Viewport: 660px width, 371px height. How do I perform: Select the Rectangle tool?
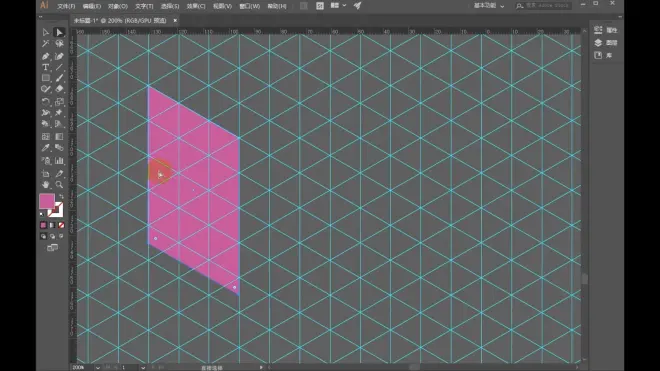(45, 78)
